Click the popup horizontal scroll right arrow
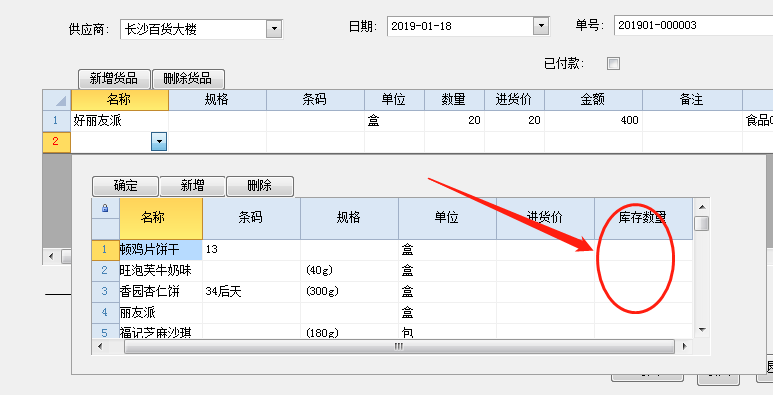 coord(684,347)
